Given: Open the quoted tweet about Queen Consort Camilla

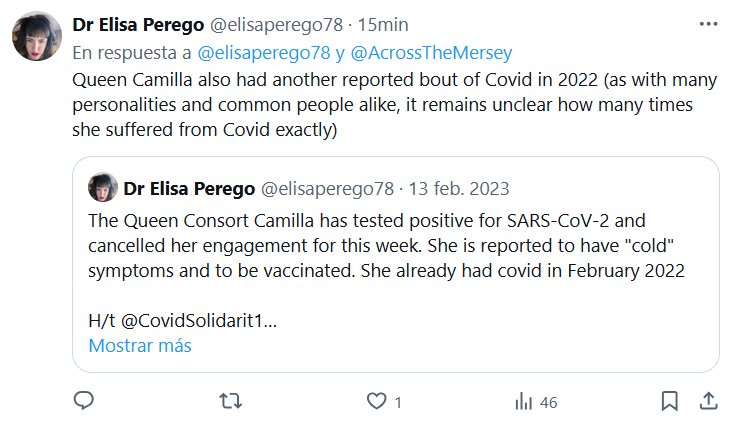Looking at the screenshot, I should click(395, 245).
